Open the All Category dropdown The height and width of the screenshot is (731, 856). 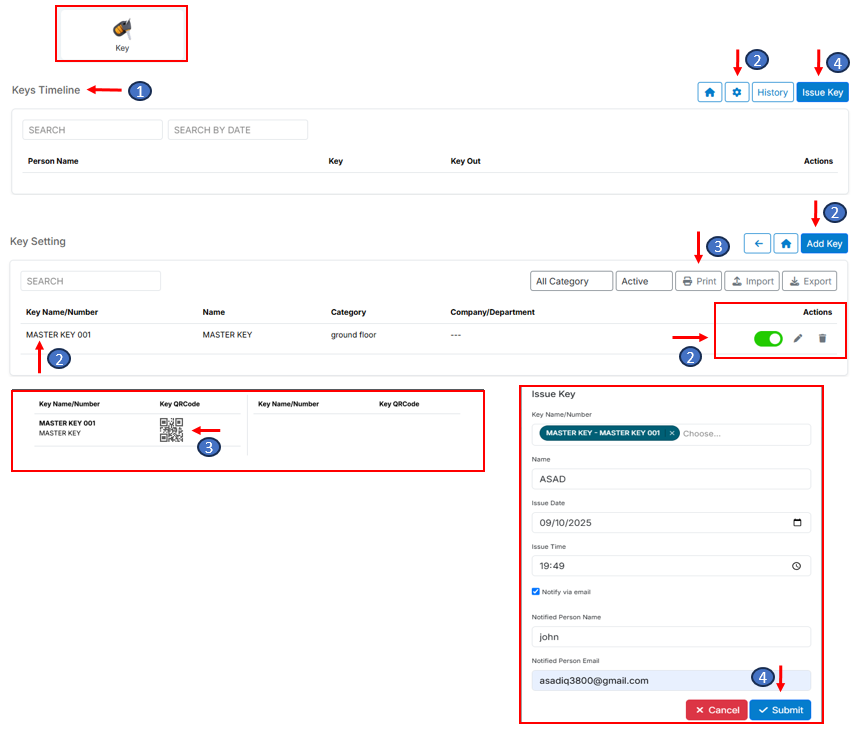tap(571, 281)
